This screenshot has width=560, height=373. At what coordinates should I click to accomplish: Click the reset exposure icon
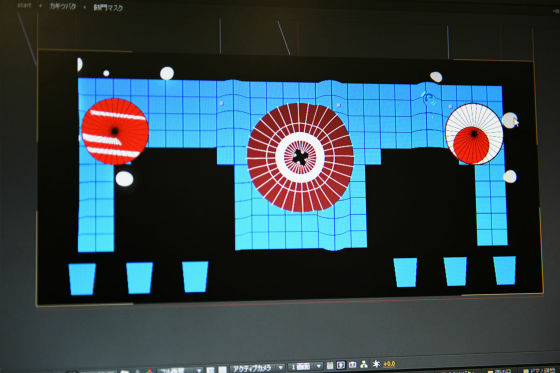(376, 364)
